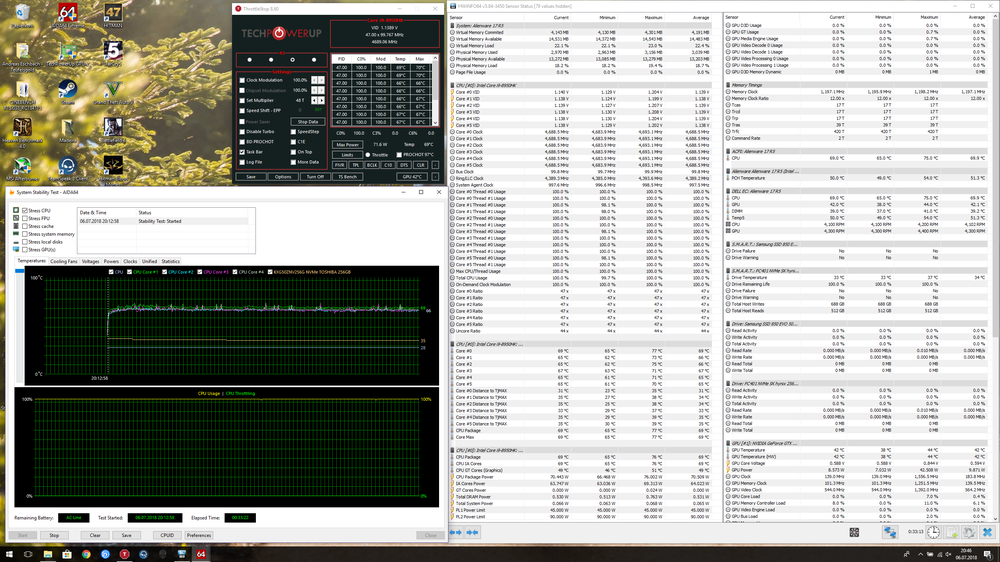Open the Statistics tab
Viewport: 1000px width, 562px height.
170,261
